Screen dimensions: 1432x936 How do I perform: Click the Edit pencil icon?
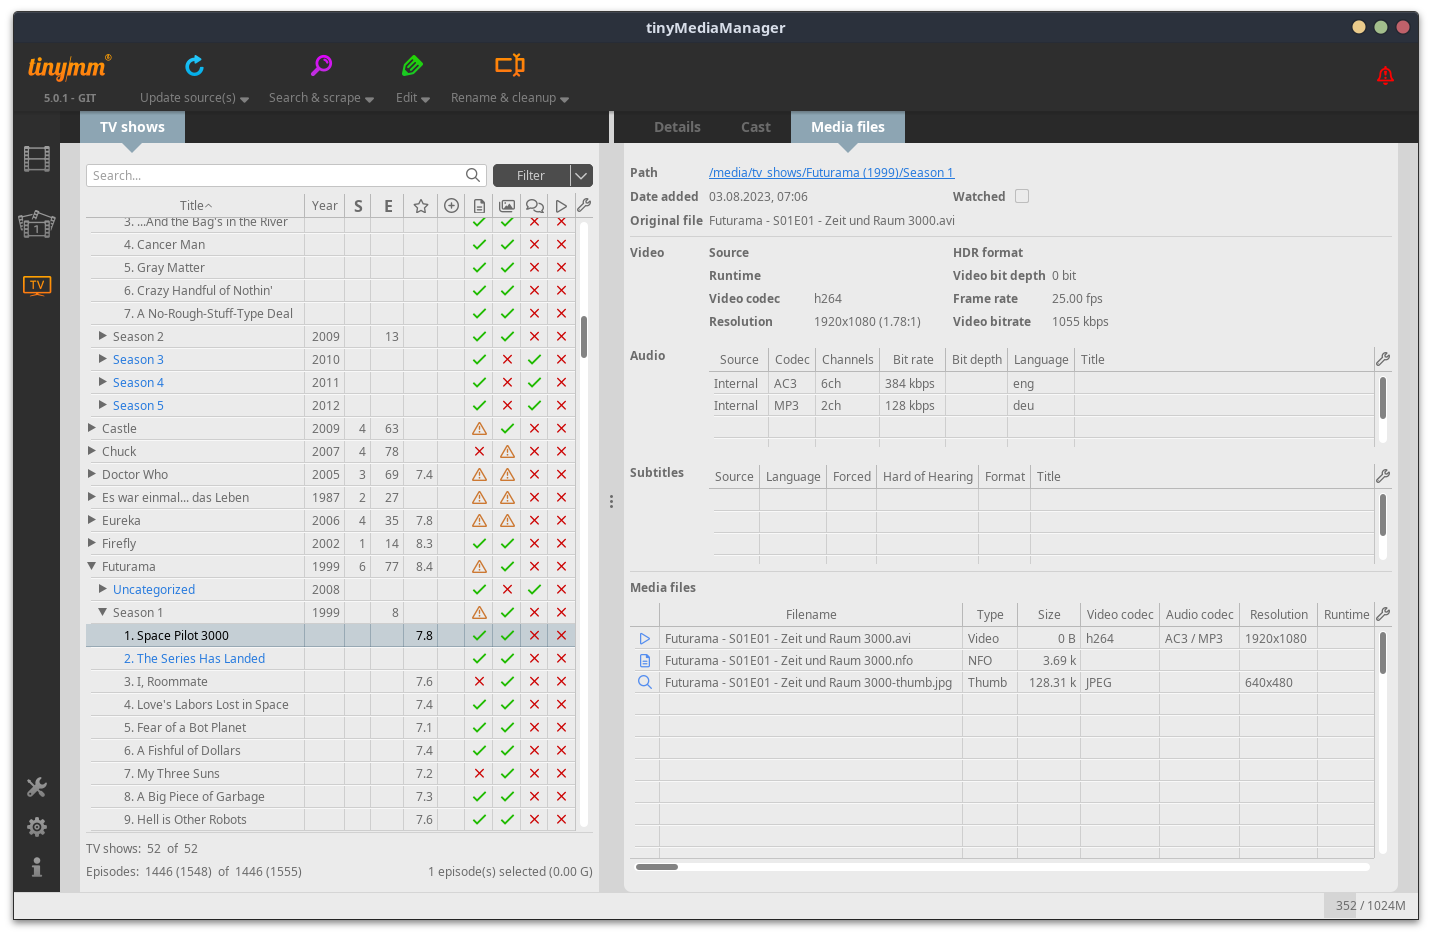pyautogui.click(x=412, y=66)
